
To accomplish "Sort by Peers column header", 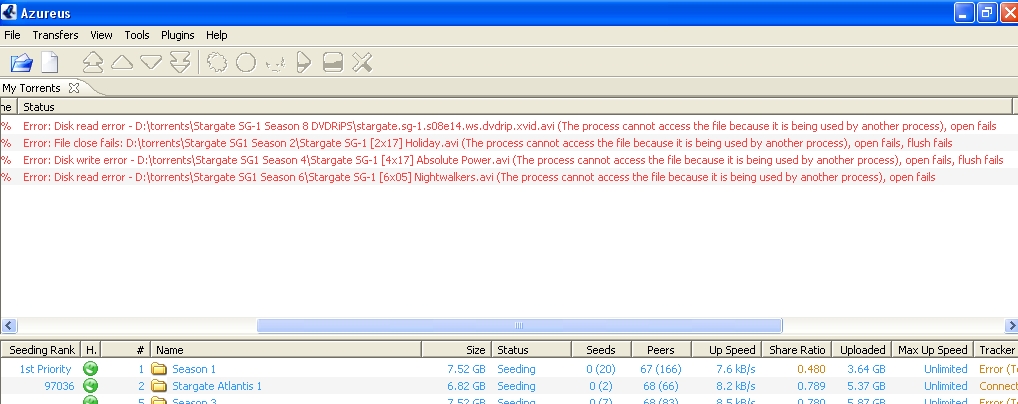I will click(661, 349).
